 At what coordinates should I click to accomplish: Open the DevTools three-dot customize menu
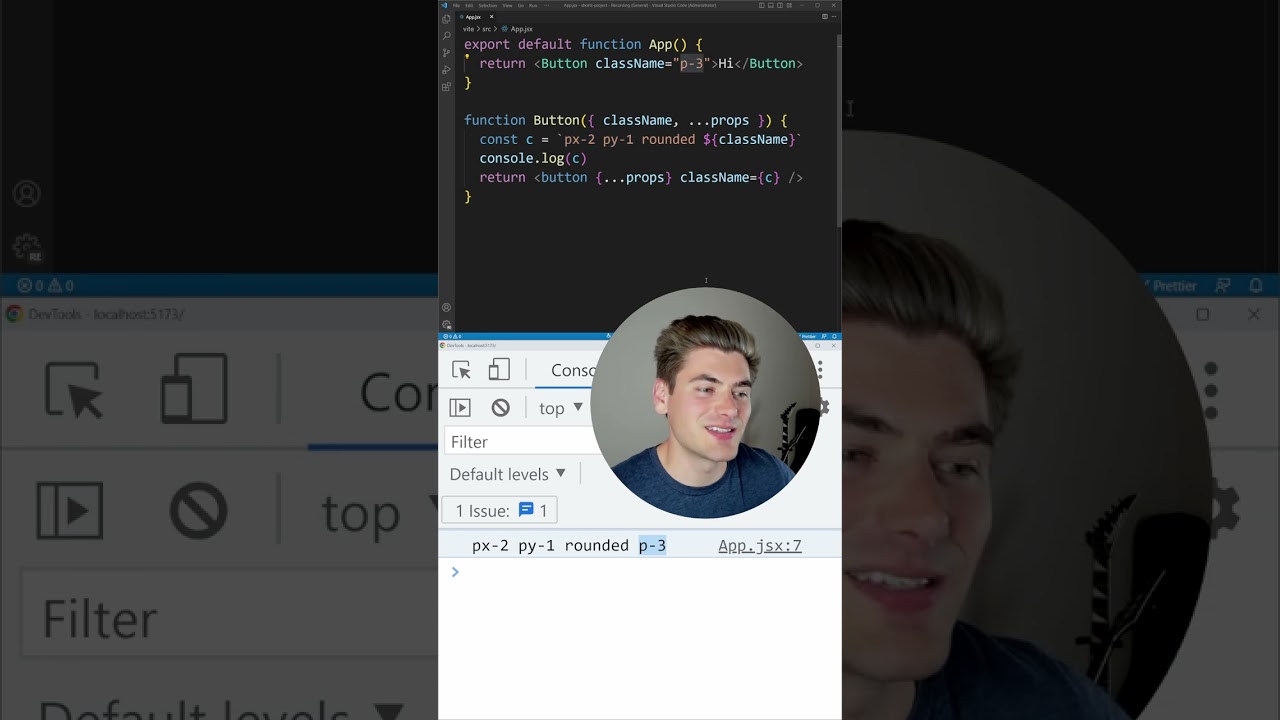(x=820, y=370)
